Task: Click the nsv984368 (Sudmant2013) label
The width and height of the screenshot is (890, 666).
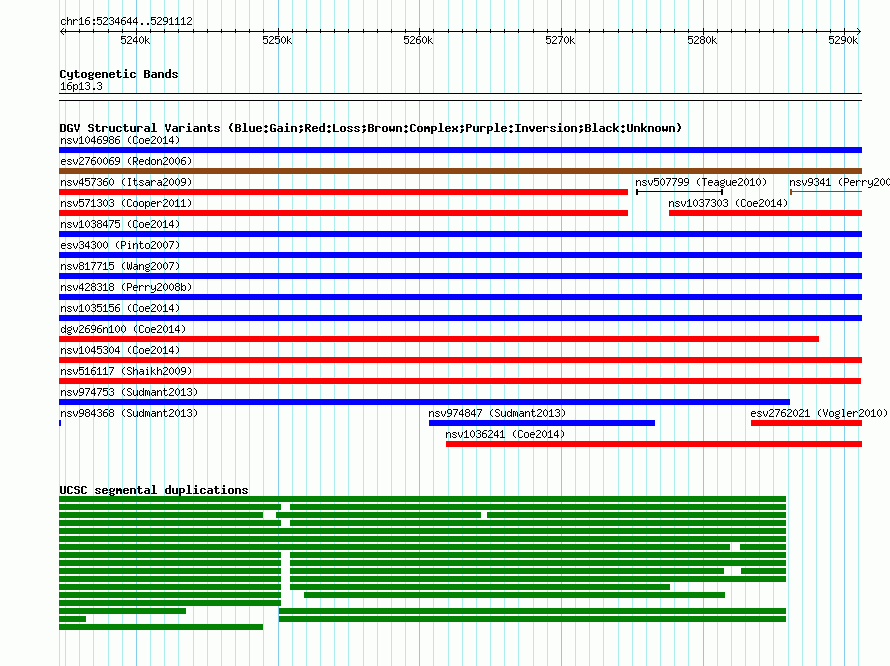Action: click(129, 413)
